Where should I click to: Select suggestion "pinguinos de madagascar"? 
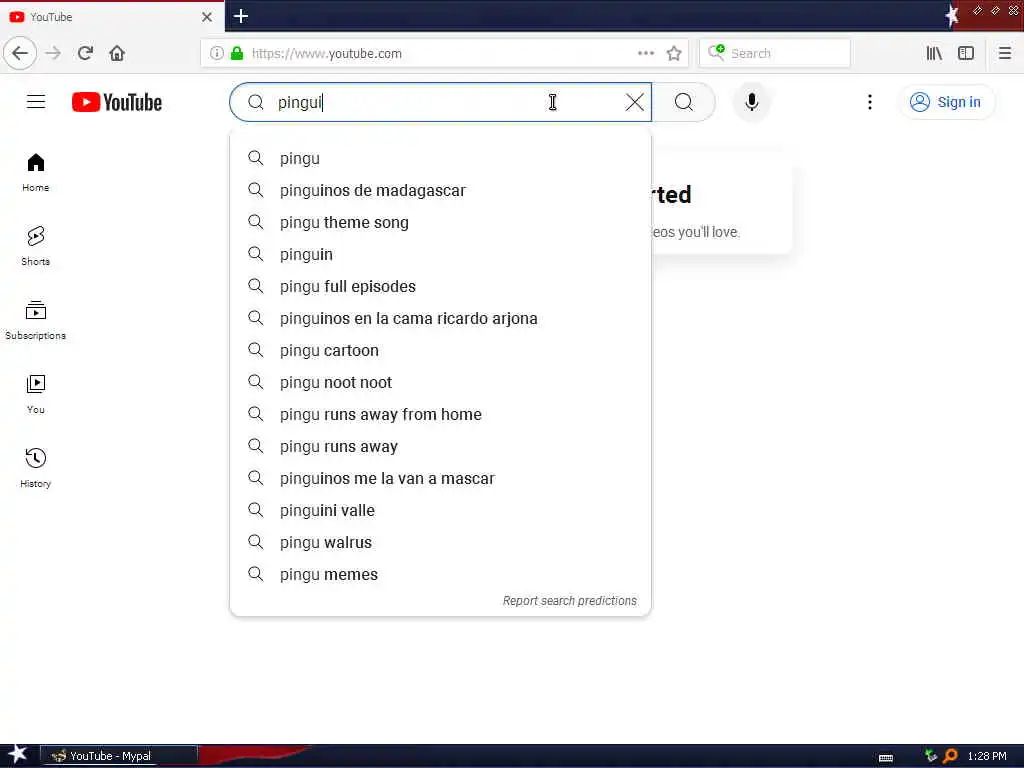pyautogui.click(x=441, y=190)
